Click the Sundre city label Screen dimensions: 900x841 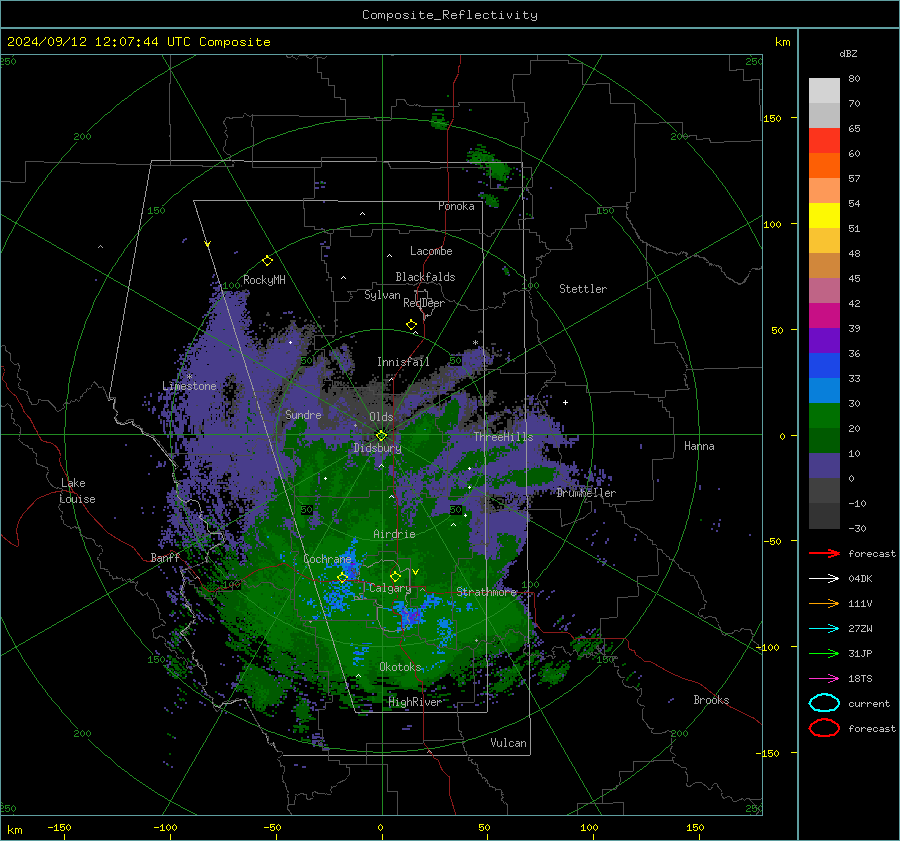click(303, 414)
